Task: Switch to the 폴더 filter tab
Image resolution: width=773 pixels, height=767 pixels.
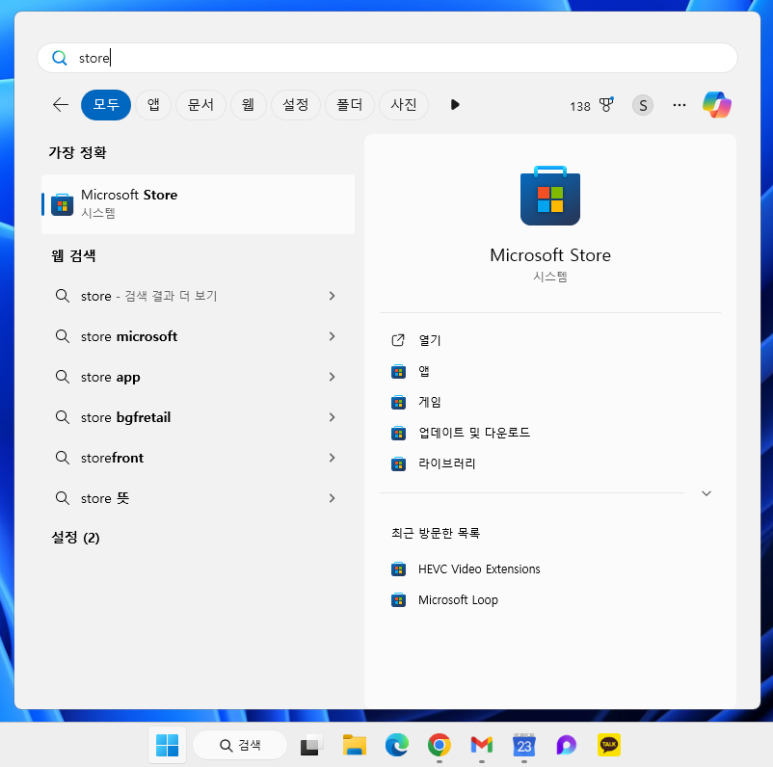Action: tap(349, 105)
